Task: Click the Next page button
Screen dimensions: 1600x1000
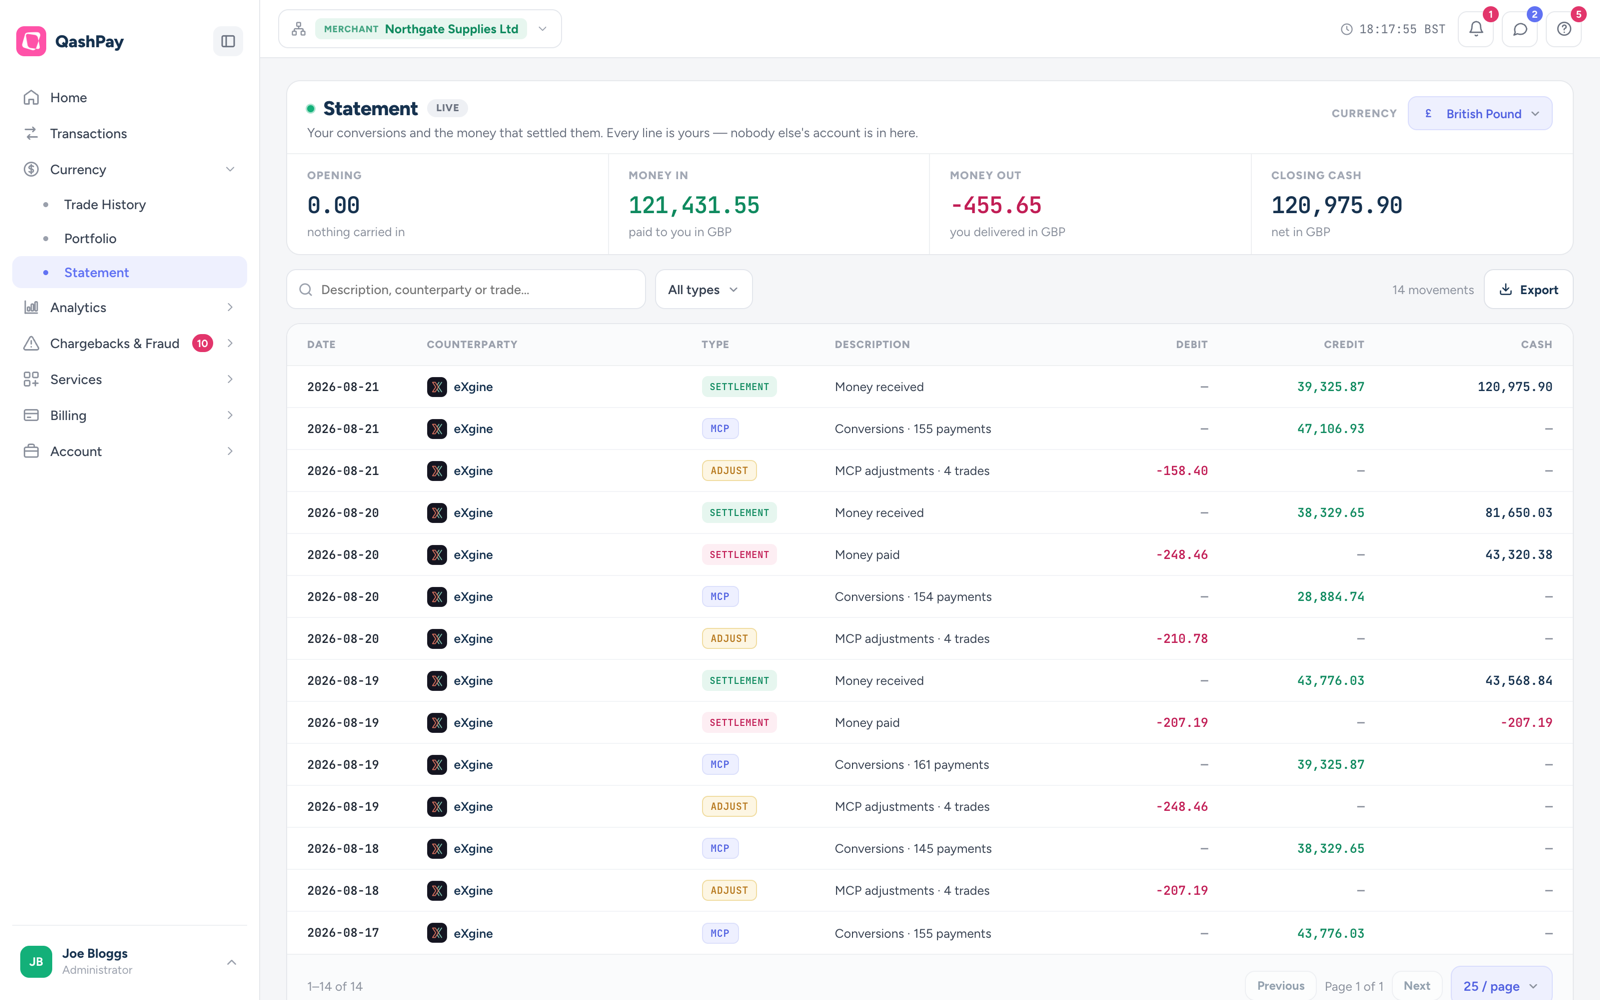Action: tap(1417, 986)
